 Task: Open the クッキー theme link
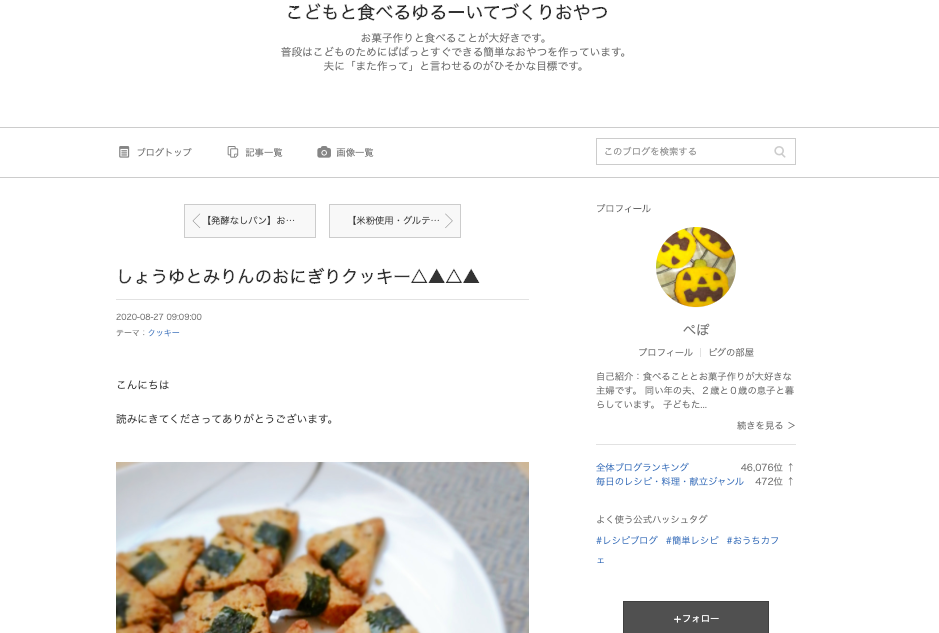163,333
